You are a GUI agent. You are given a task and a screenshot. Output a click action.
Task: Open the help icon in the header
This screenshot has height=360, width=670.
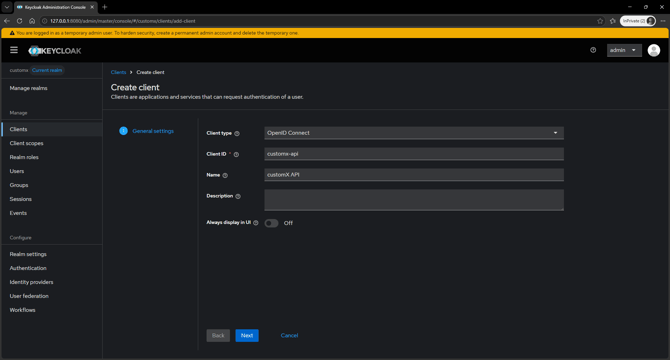(x=593, y=50)
